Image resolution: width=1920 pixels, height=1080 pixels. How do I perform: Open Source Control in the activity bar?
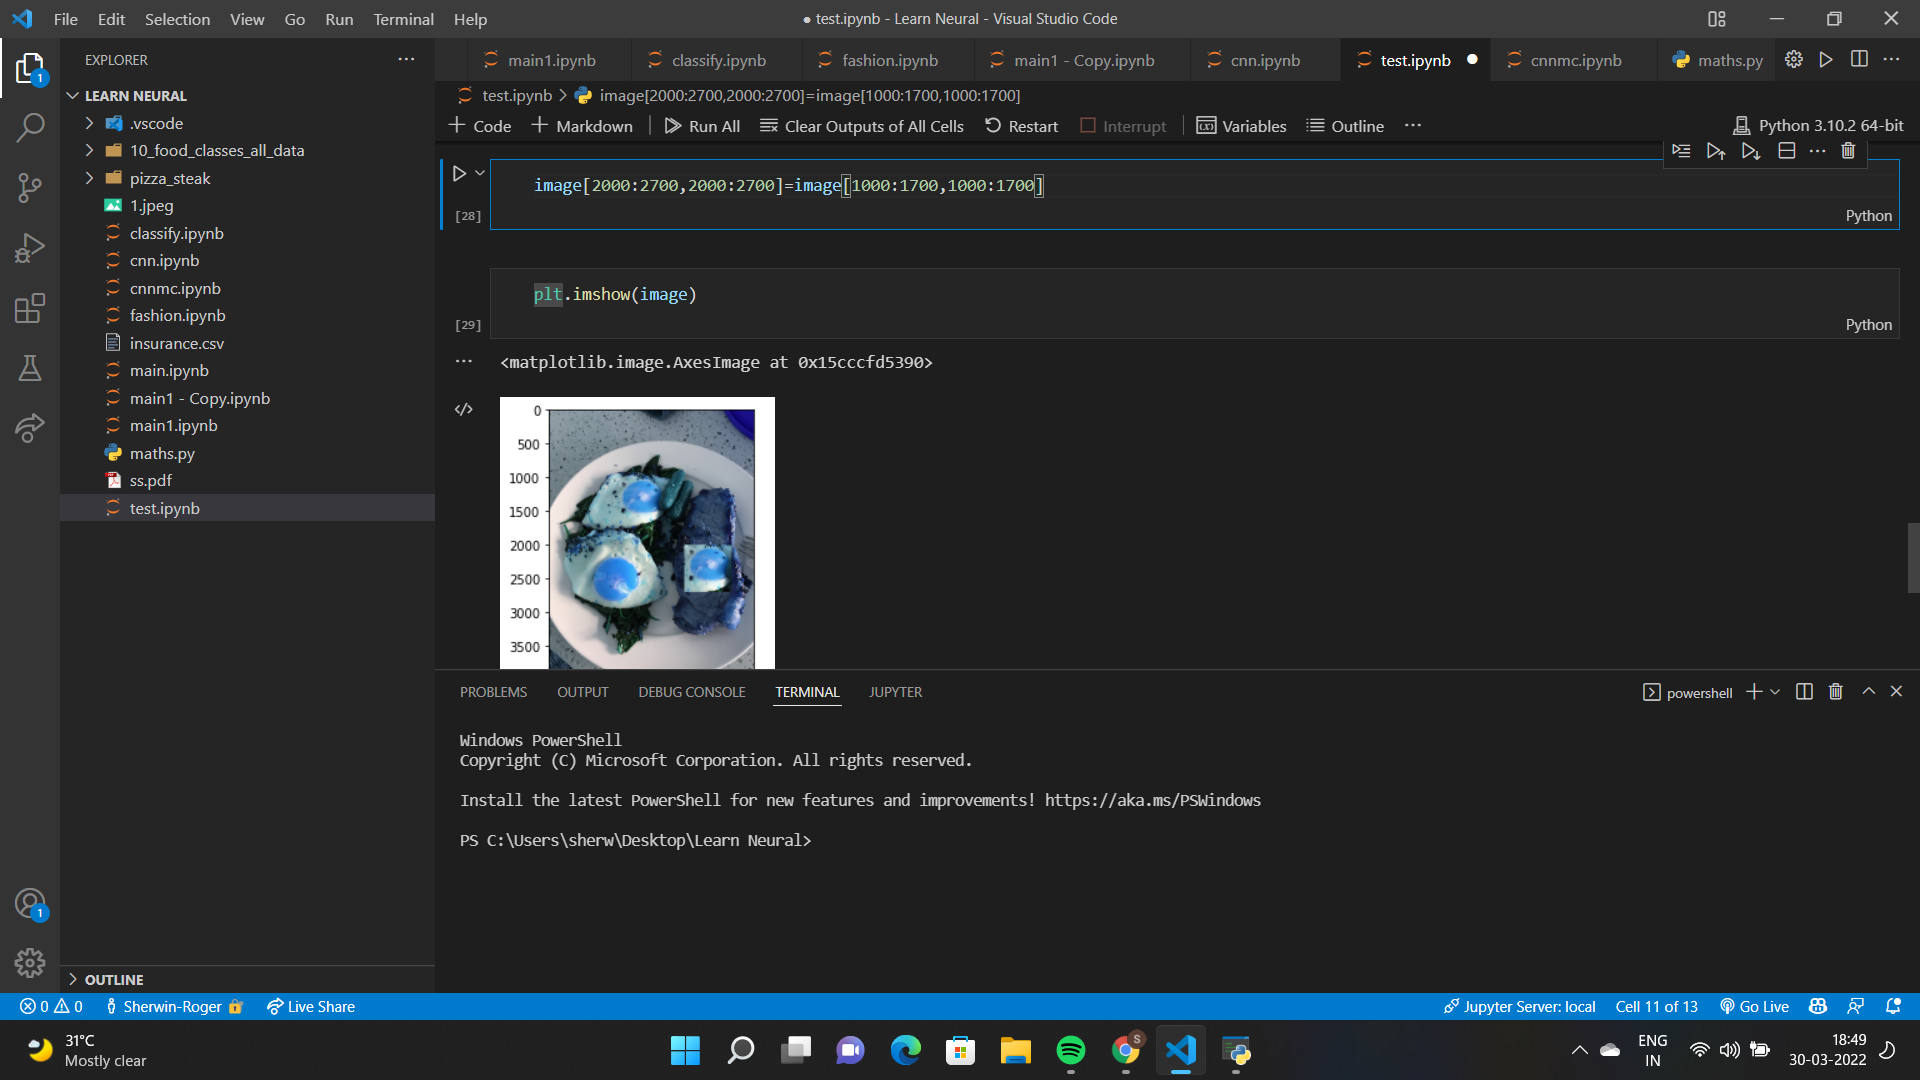click(x=30, y=188)
